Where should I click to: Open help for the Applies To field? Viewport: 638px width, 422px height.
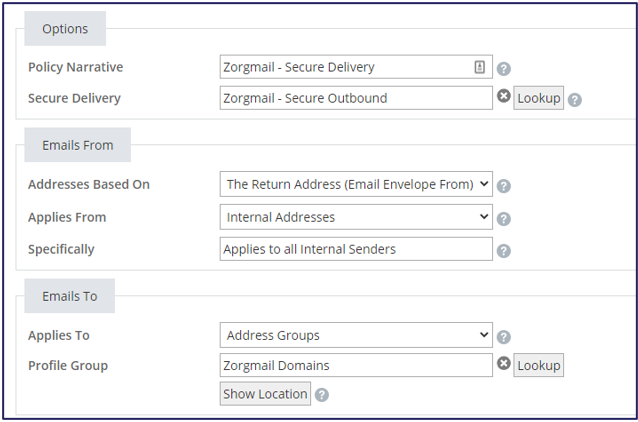click(x=504, y=337)
